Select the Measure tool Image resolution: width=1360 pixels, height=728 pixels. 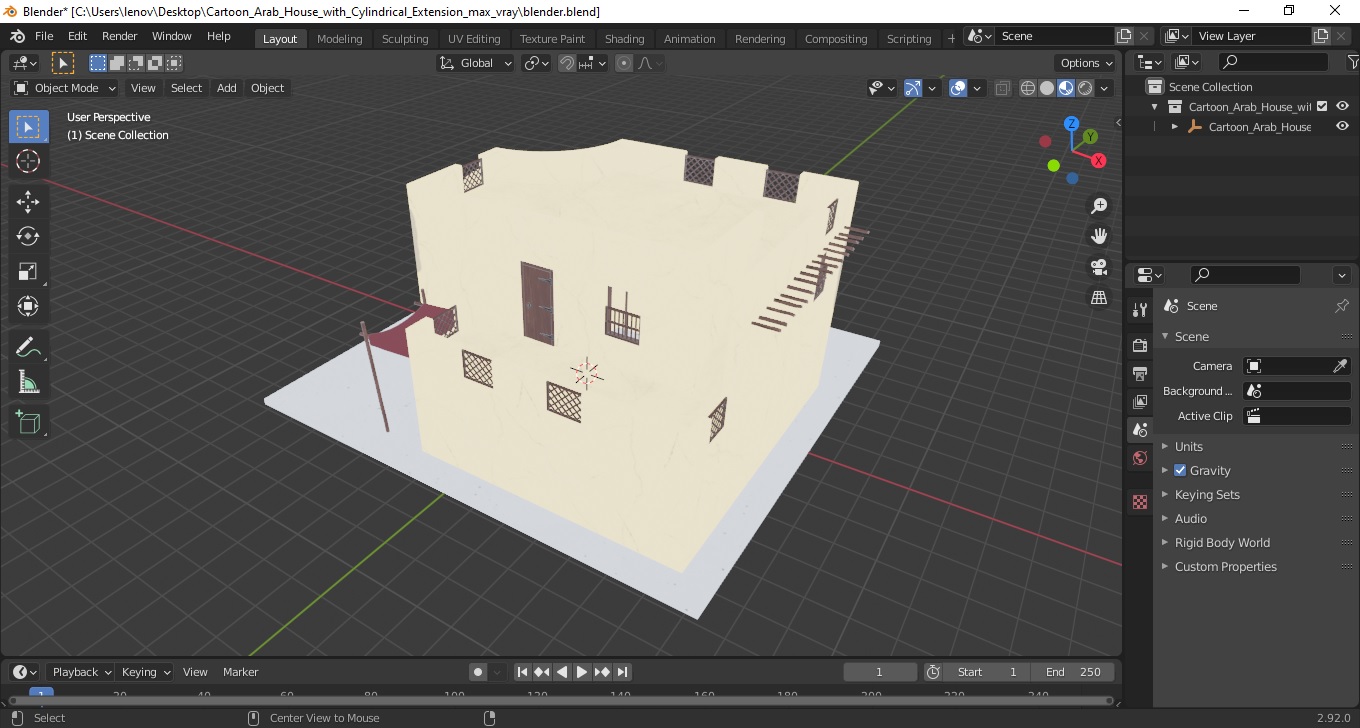[28, 382]
